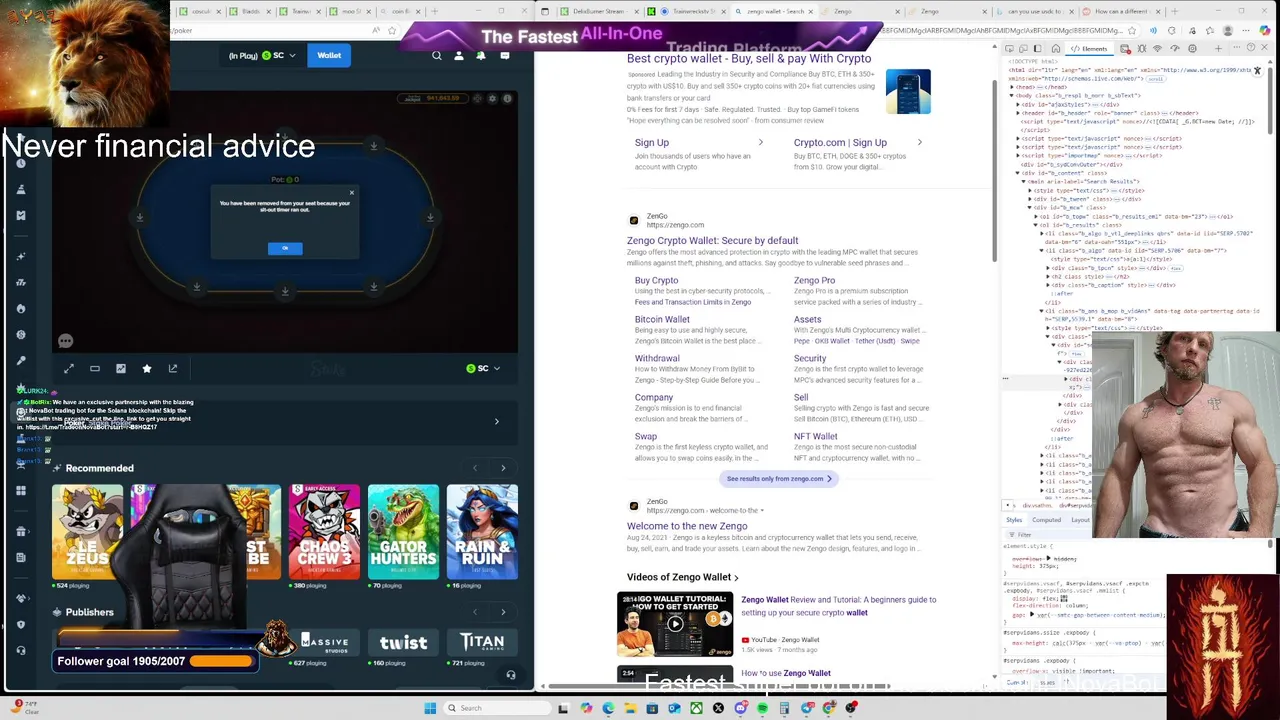Launch Xbox app from taskbar

(696, 708)
